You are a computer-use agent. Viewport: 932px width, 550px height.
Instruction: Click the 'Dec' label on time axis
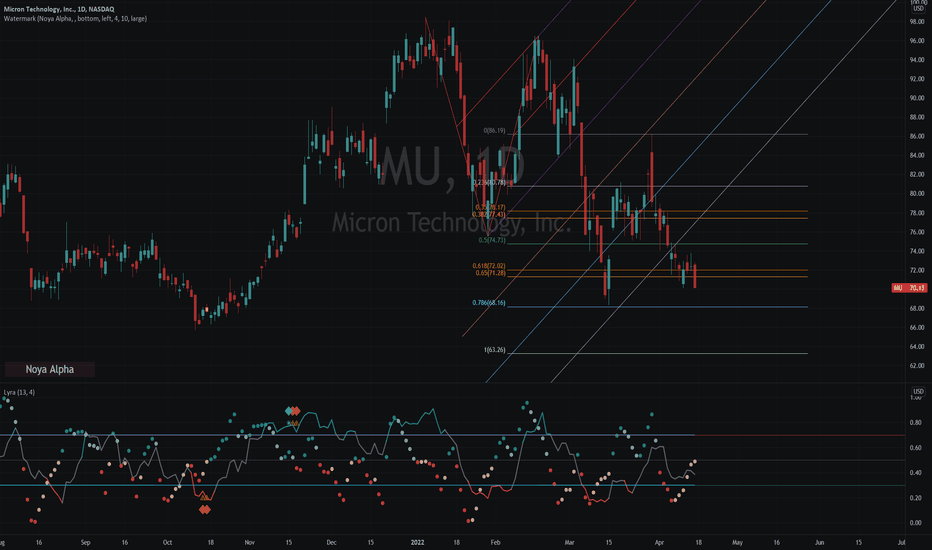tap(331, 542)
